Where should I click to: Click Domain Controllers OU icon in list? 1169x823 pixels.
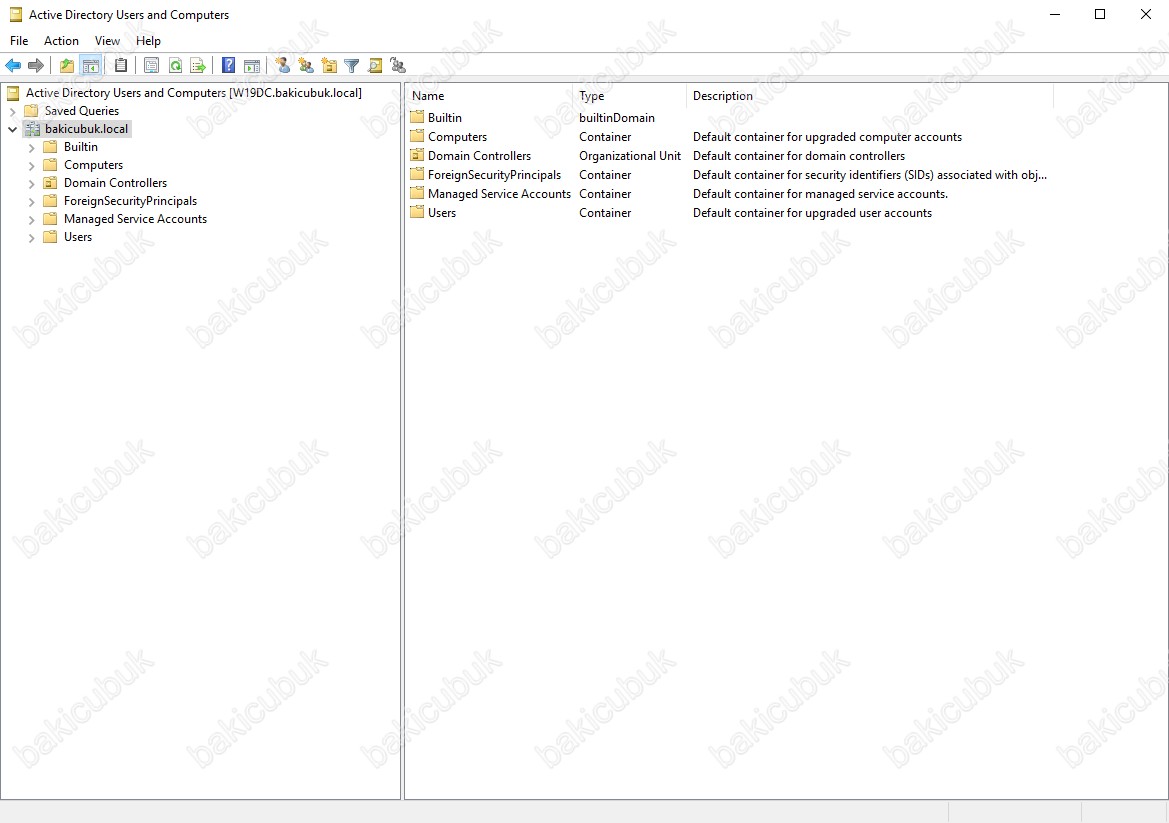[x=417, y=155]
